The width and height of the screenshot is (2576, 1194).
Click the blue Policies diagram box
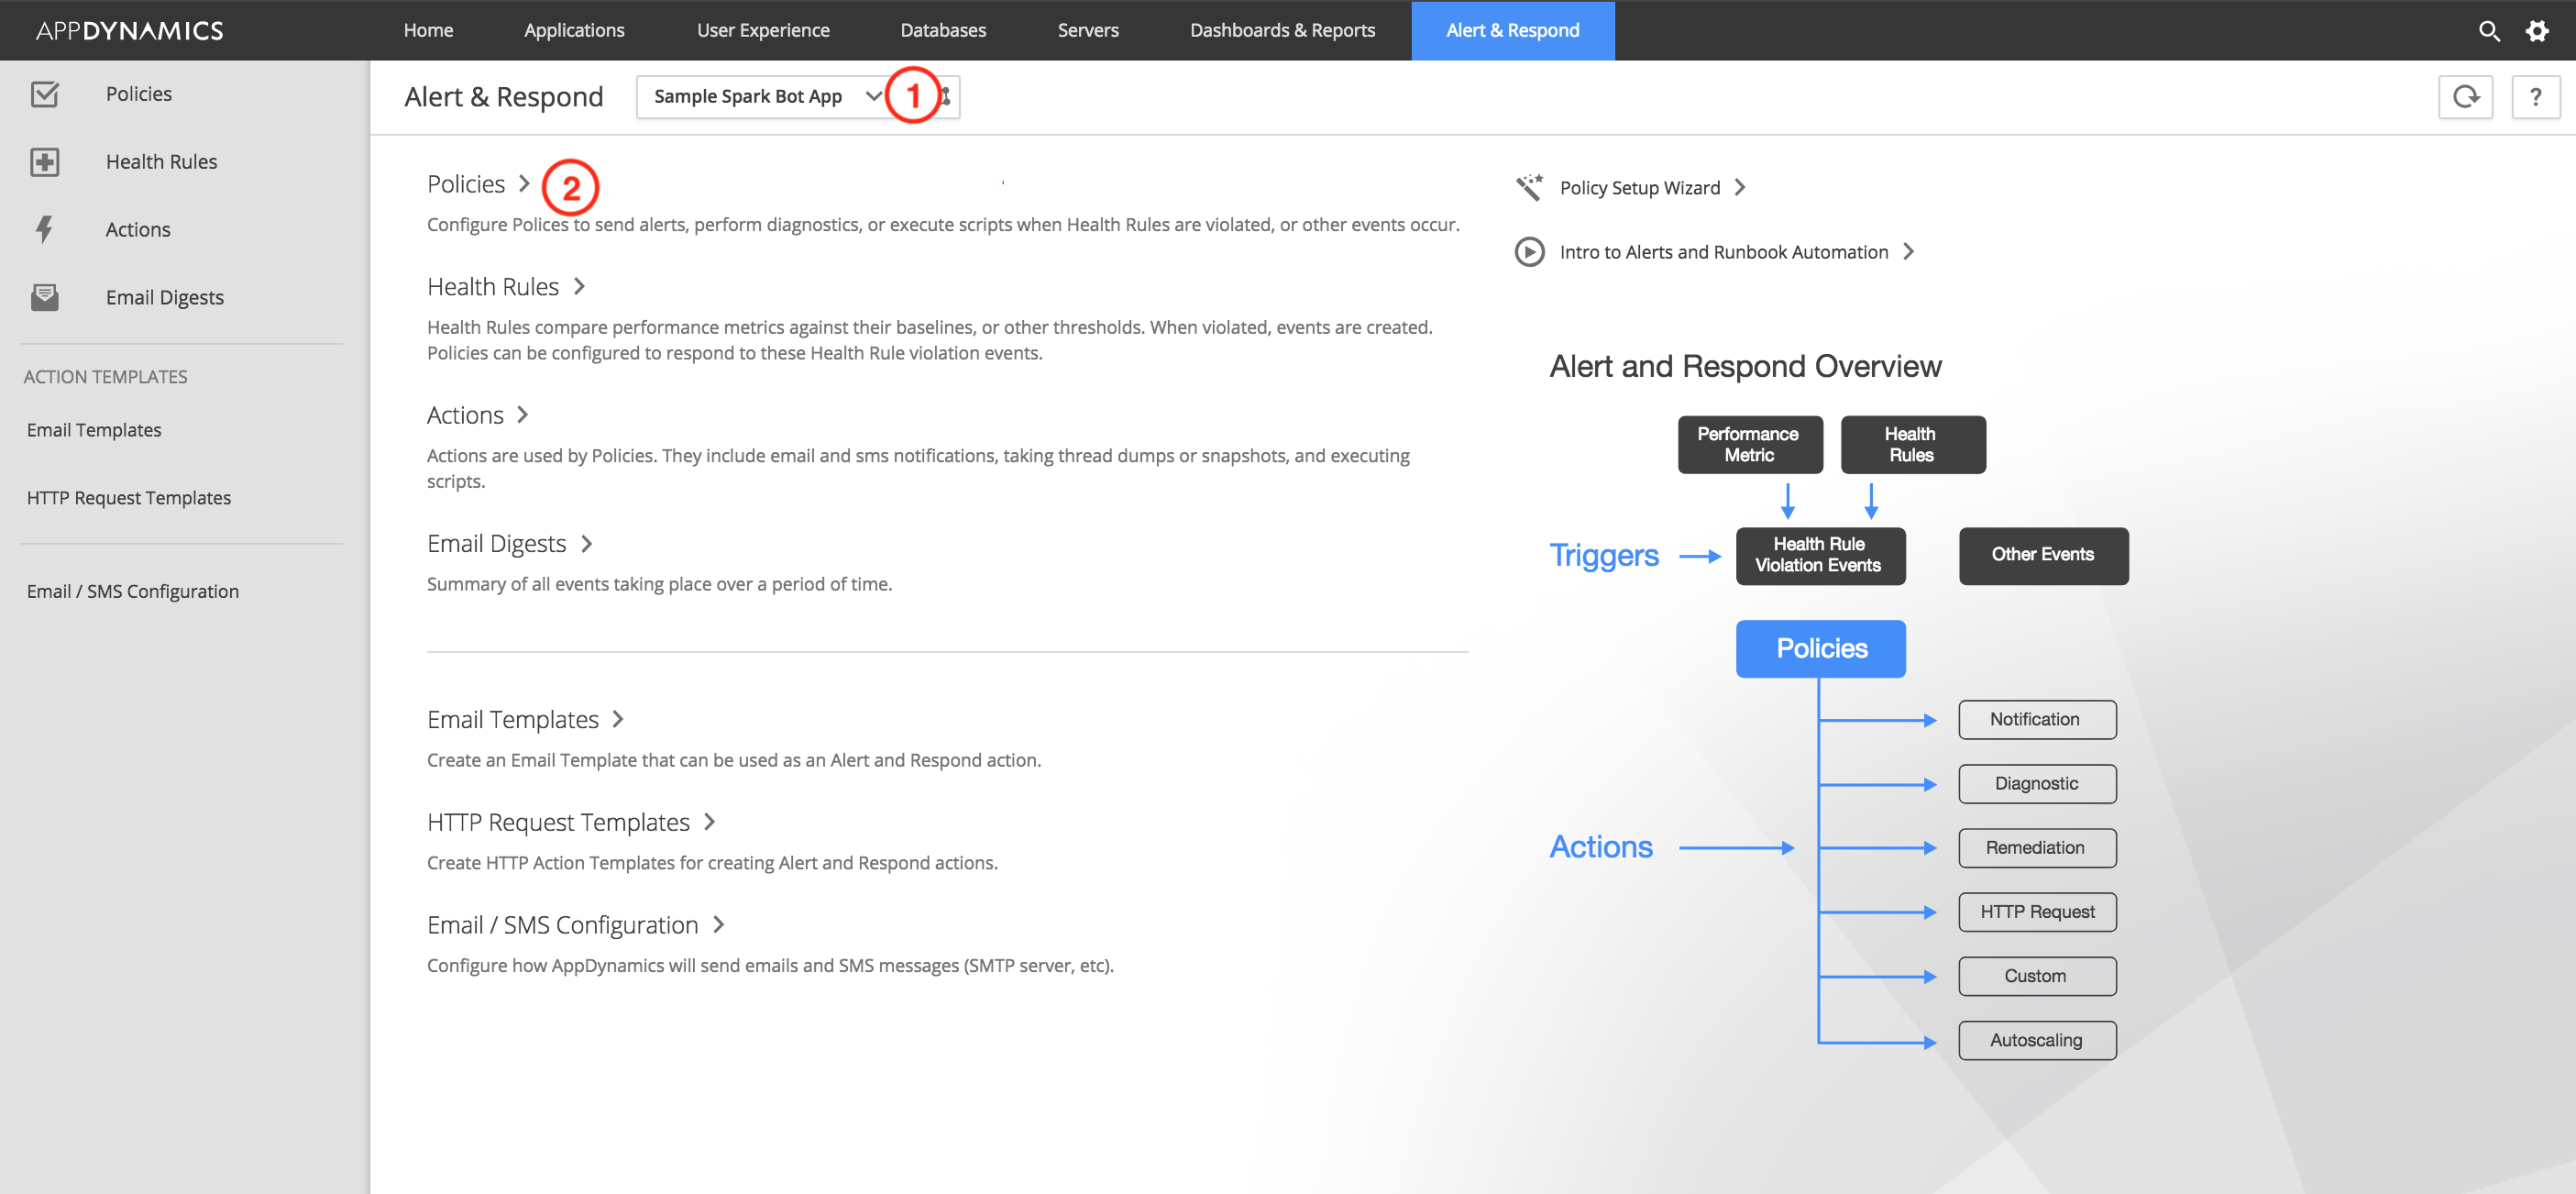[x=1820, y=648]
